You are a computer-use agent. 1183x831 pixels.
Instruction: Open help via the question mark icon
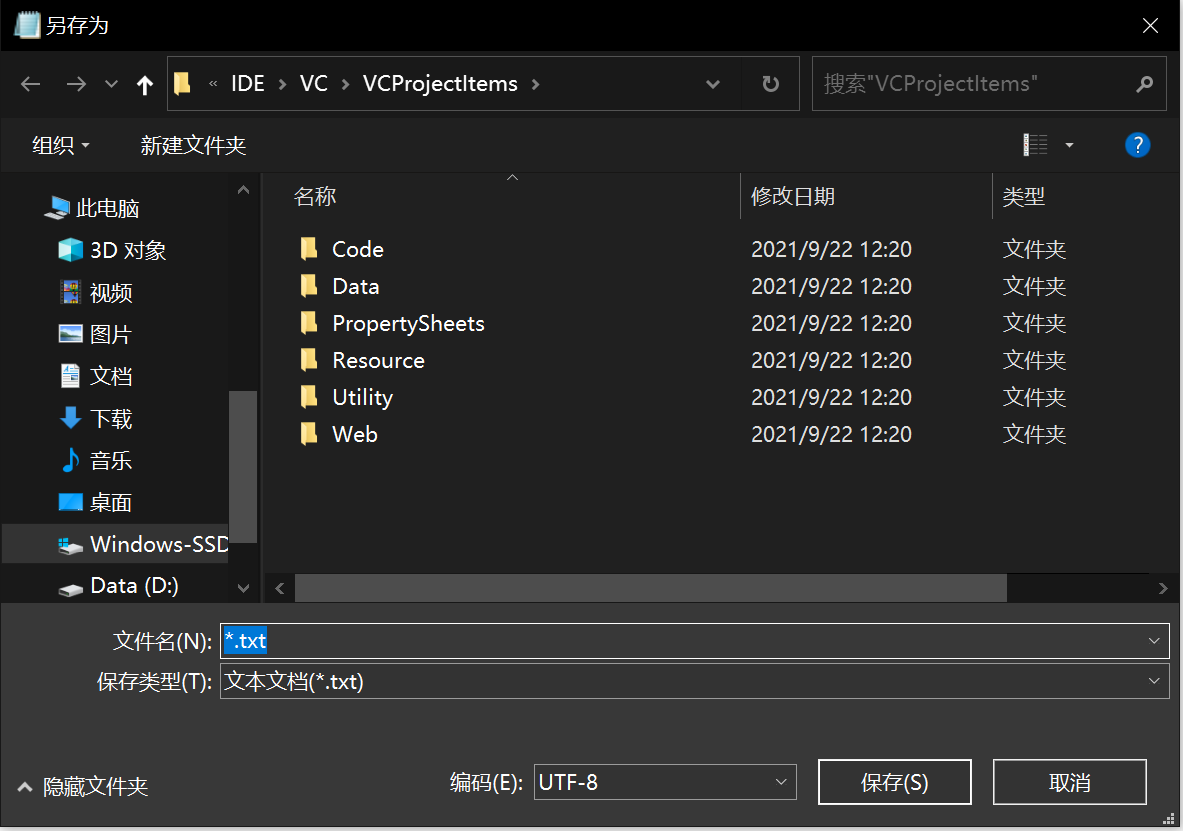(x=1137, y=145)
